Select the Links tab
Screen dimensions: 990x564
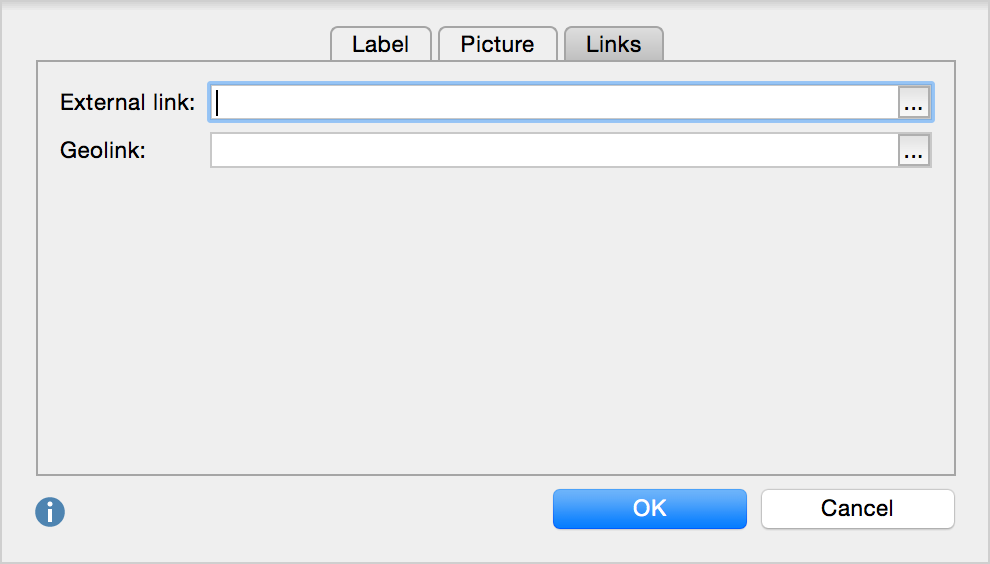(613, 44)
